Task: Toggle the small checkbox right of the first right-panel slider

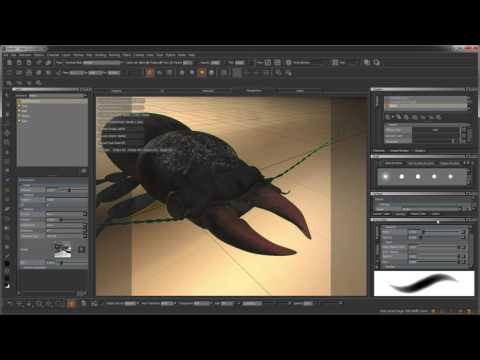Action: point(463,232)
